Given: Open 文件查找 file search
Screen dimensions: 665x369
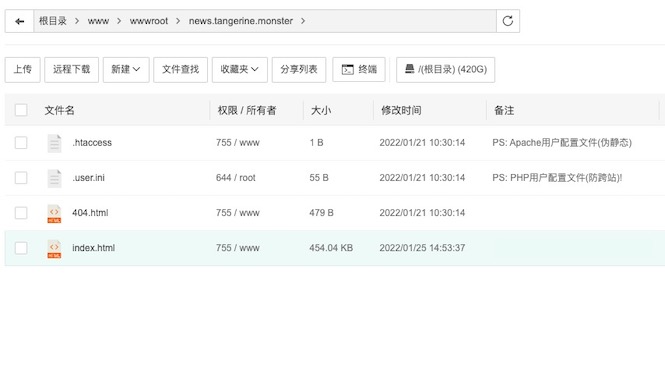Looking at the screenshot, I should [x=180, y=70].
